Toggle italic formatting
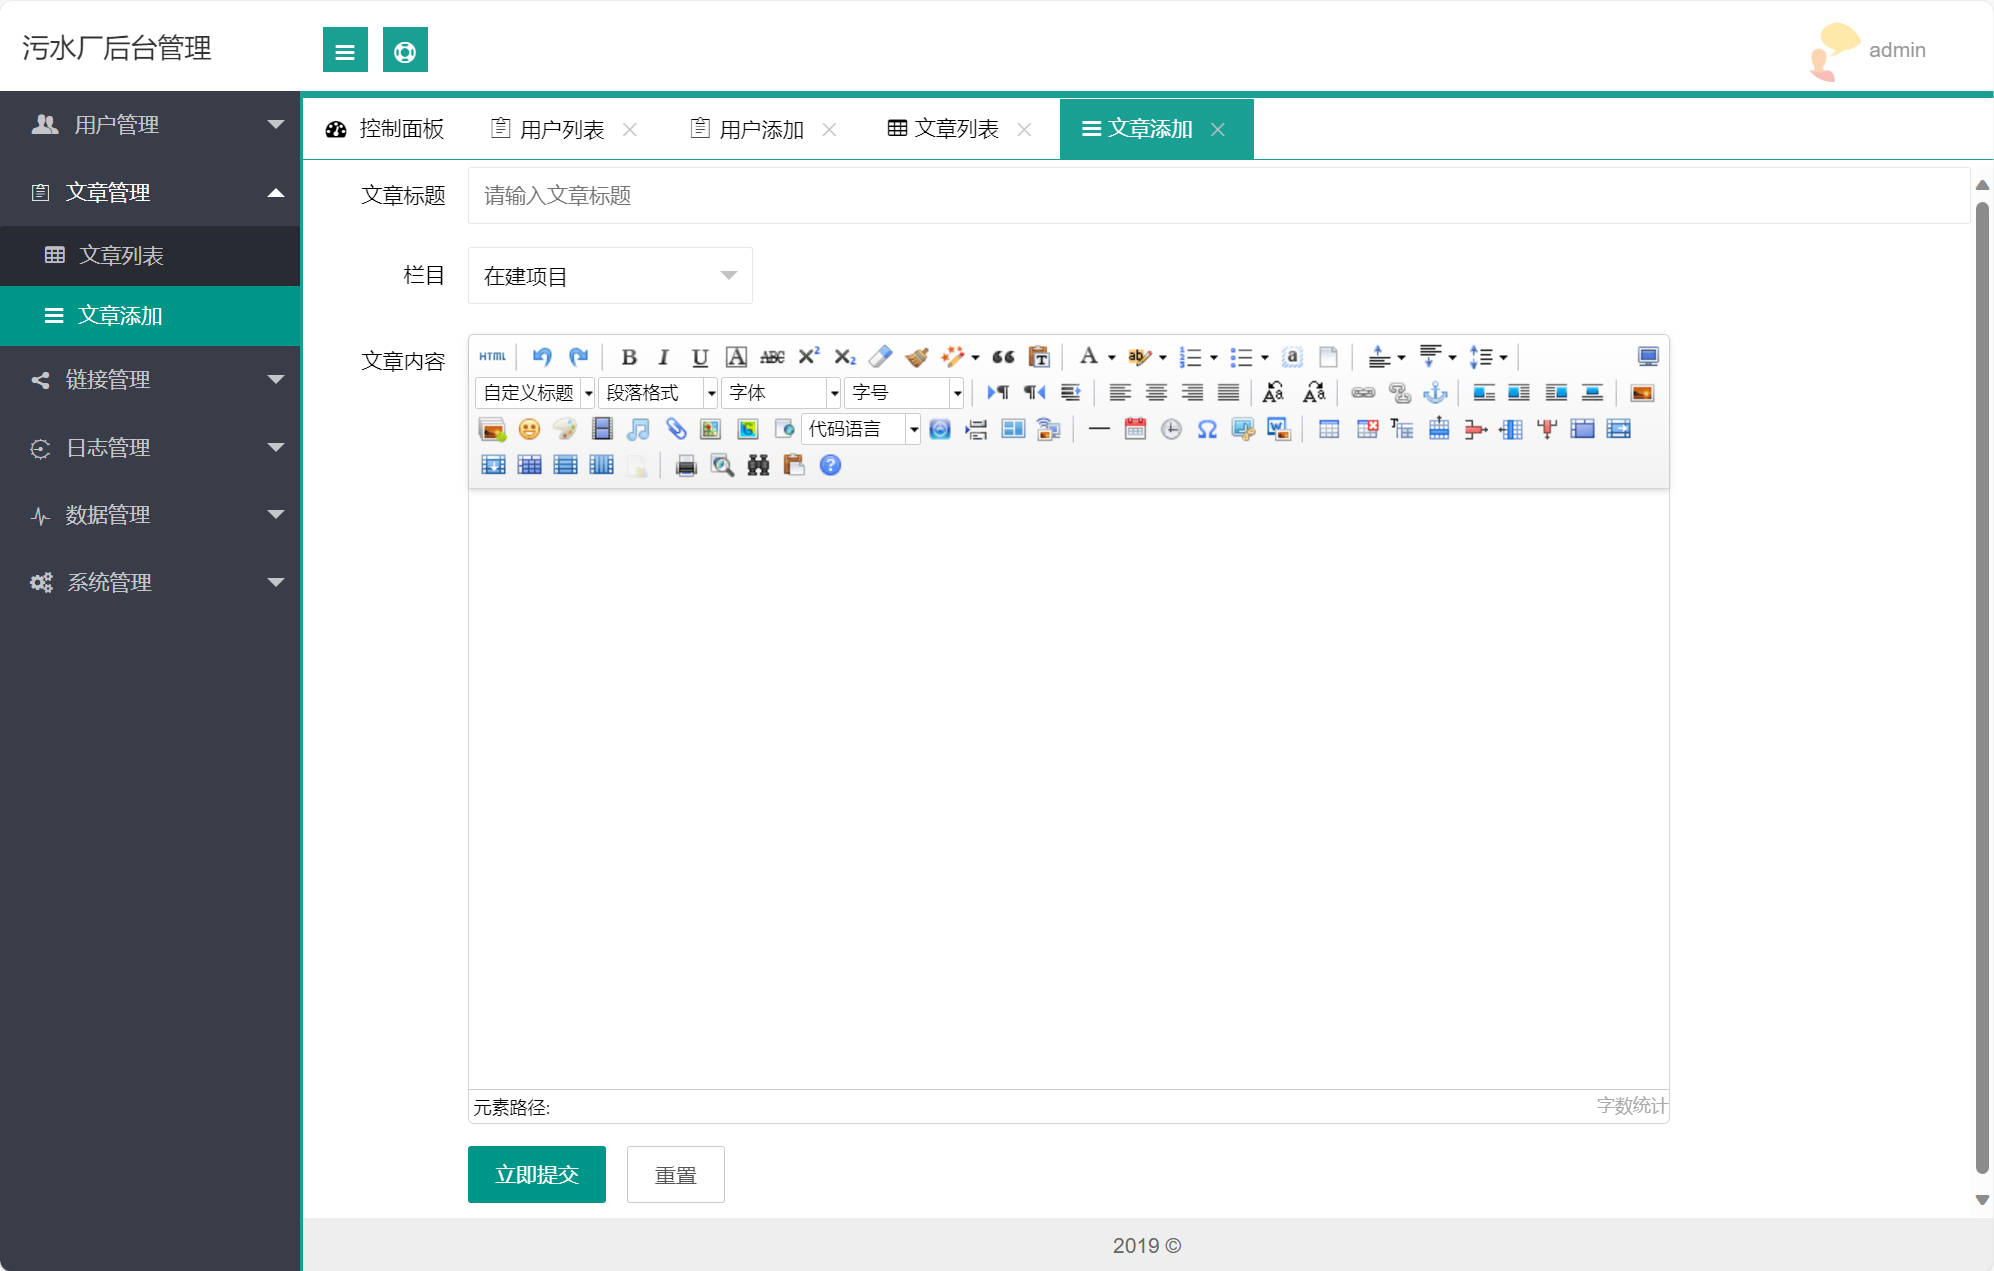 tap(663, 357)
